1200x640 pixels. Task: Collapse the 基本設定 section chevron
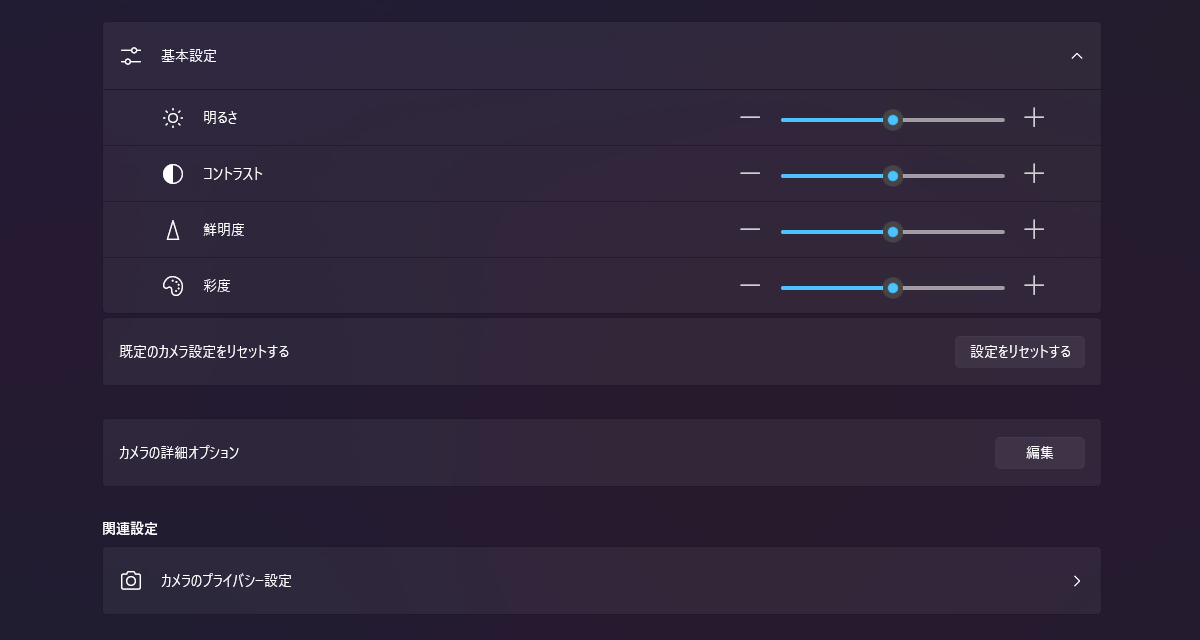click(x=1077, y=56)
